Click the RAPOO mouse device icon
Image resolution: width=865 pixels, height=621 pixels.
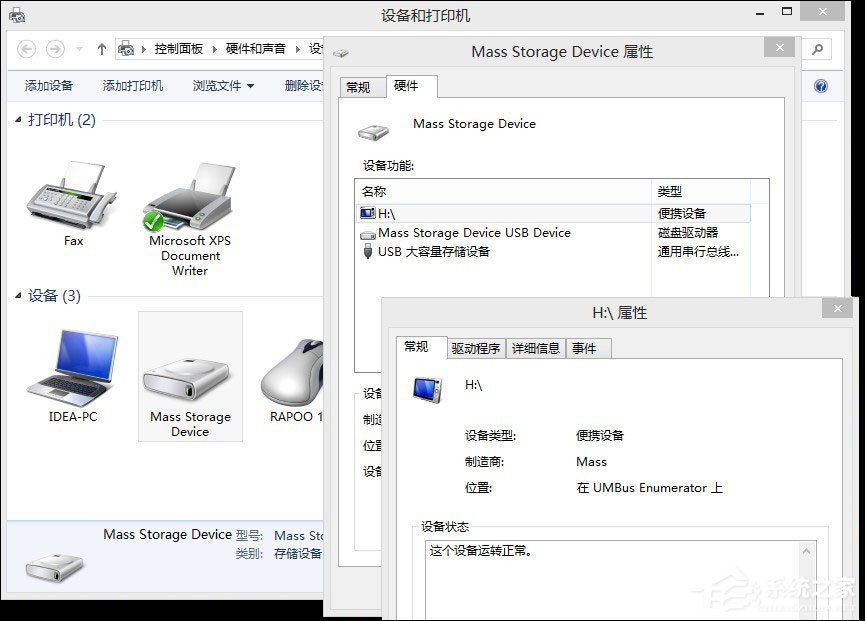(x=295, y=375)
